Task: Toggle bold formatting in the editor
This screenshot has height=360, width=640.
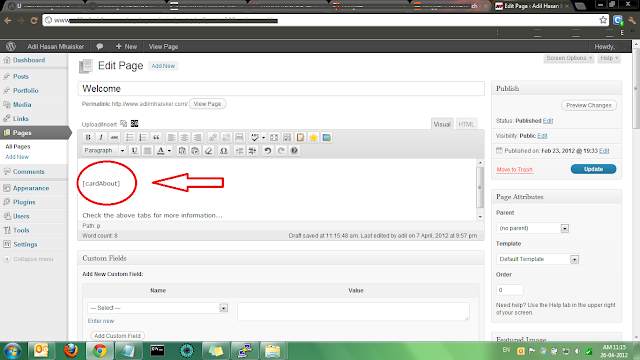Action: [88, 138]
